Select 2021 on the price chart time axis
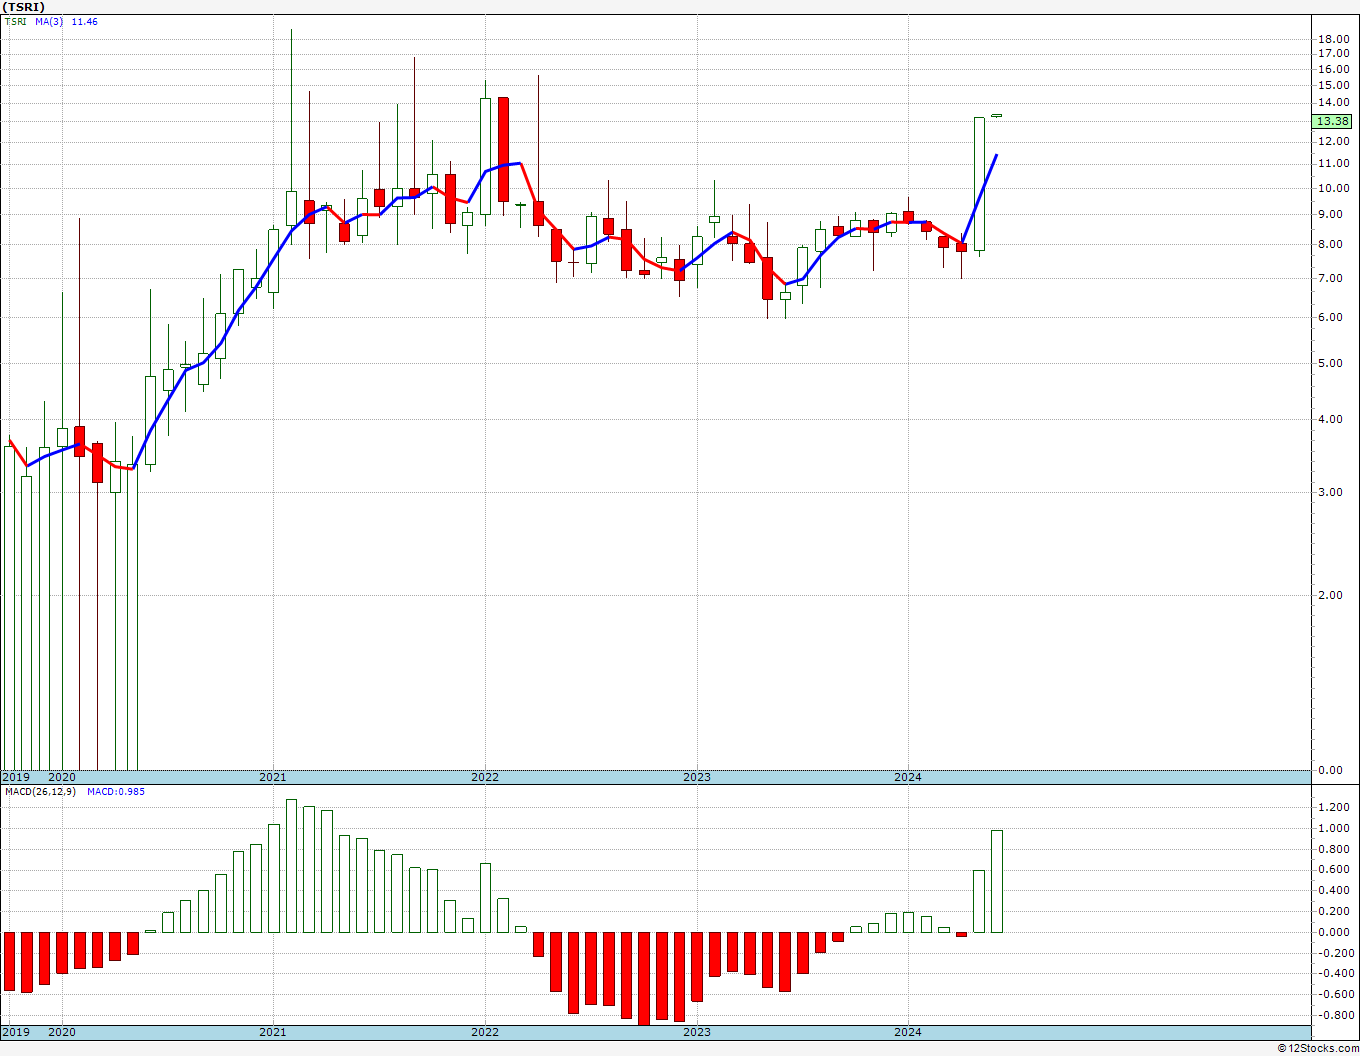1360x1056 pixels. pos(273,777)
